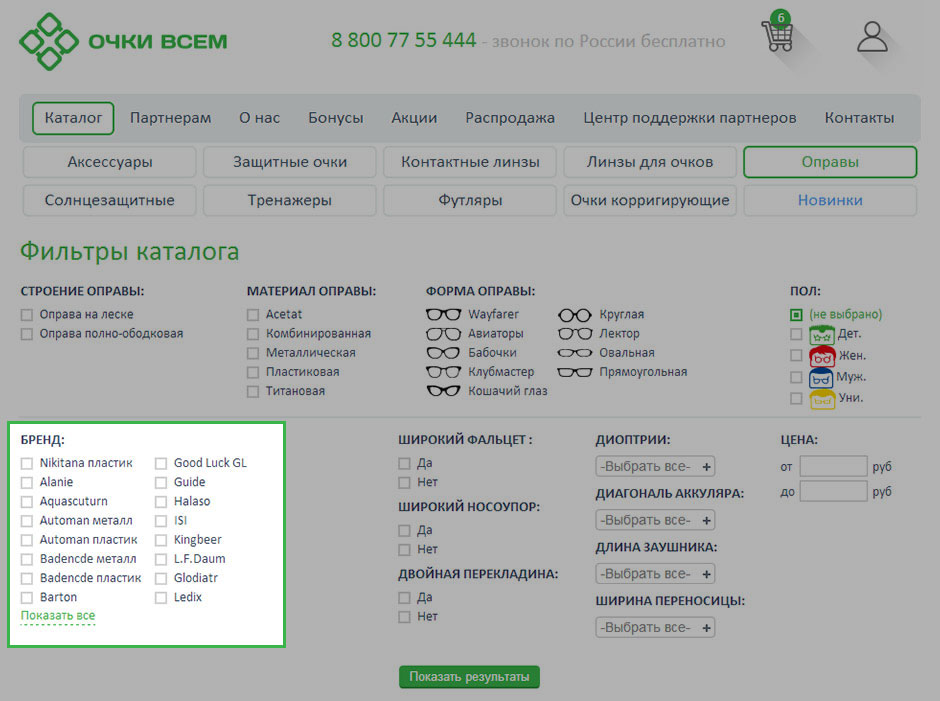
Task: Choose the Авиаторы glasses shape icon
Action: [x=443, y=334]
